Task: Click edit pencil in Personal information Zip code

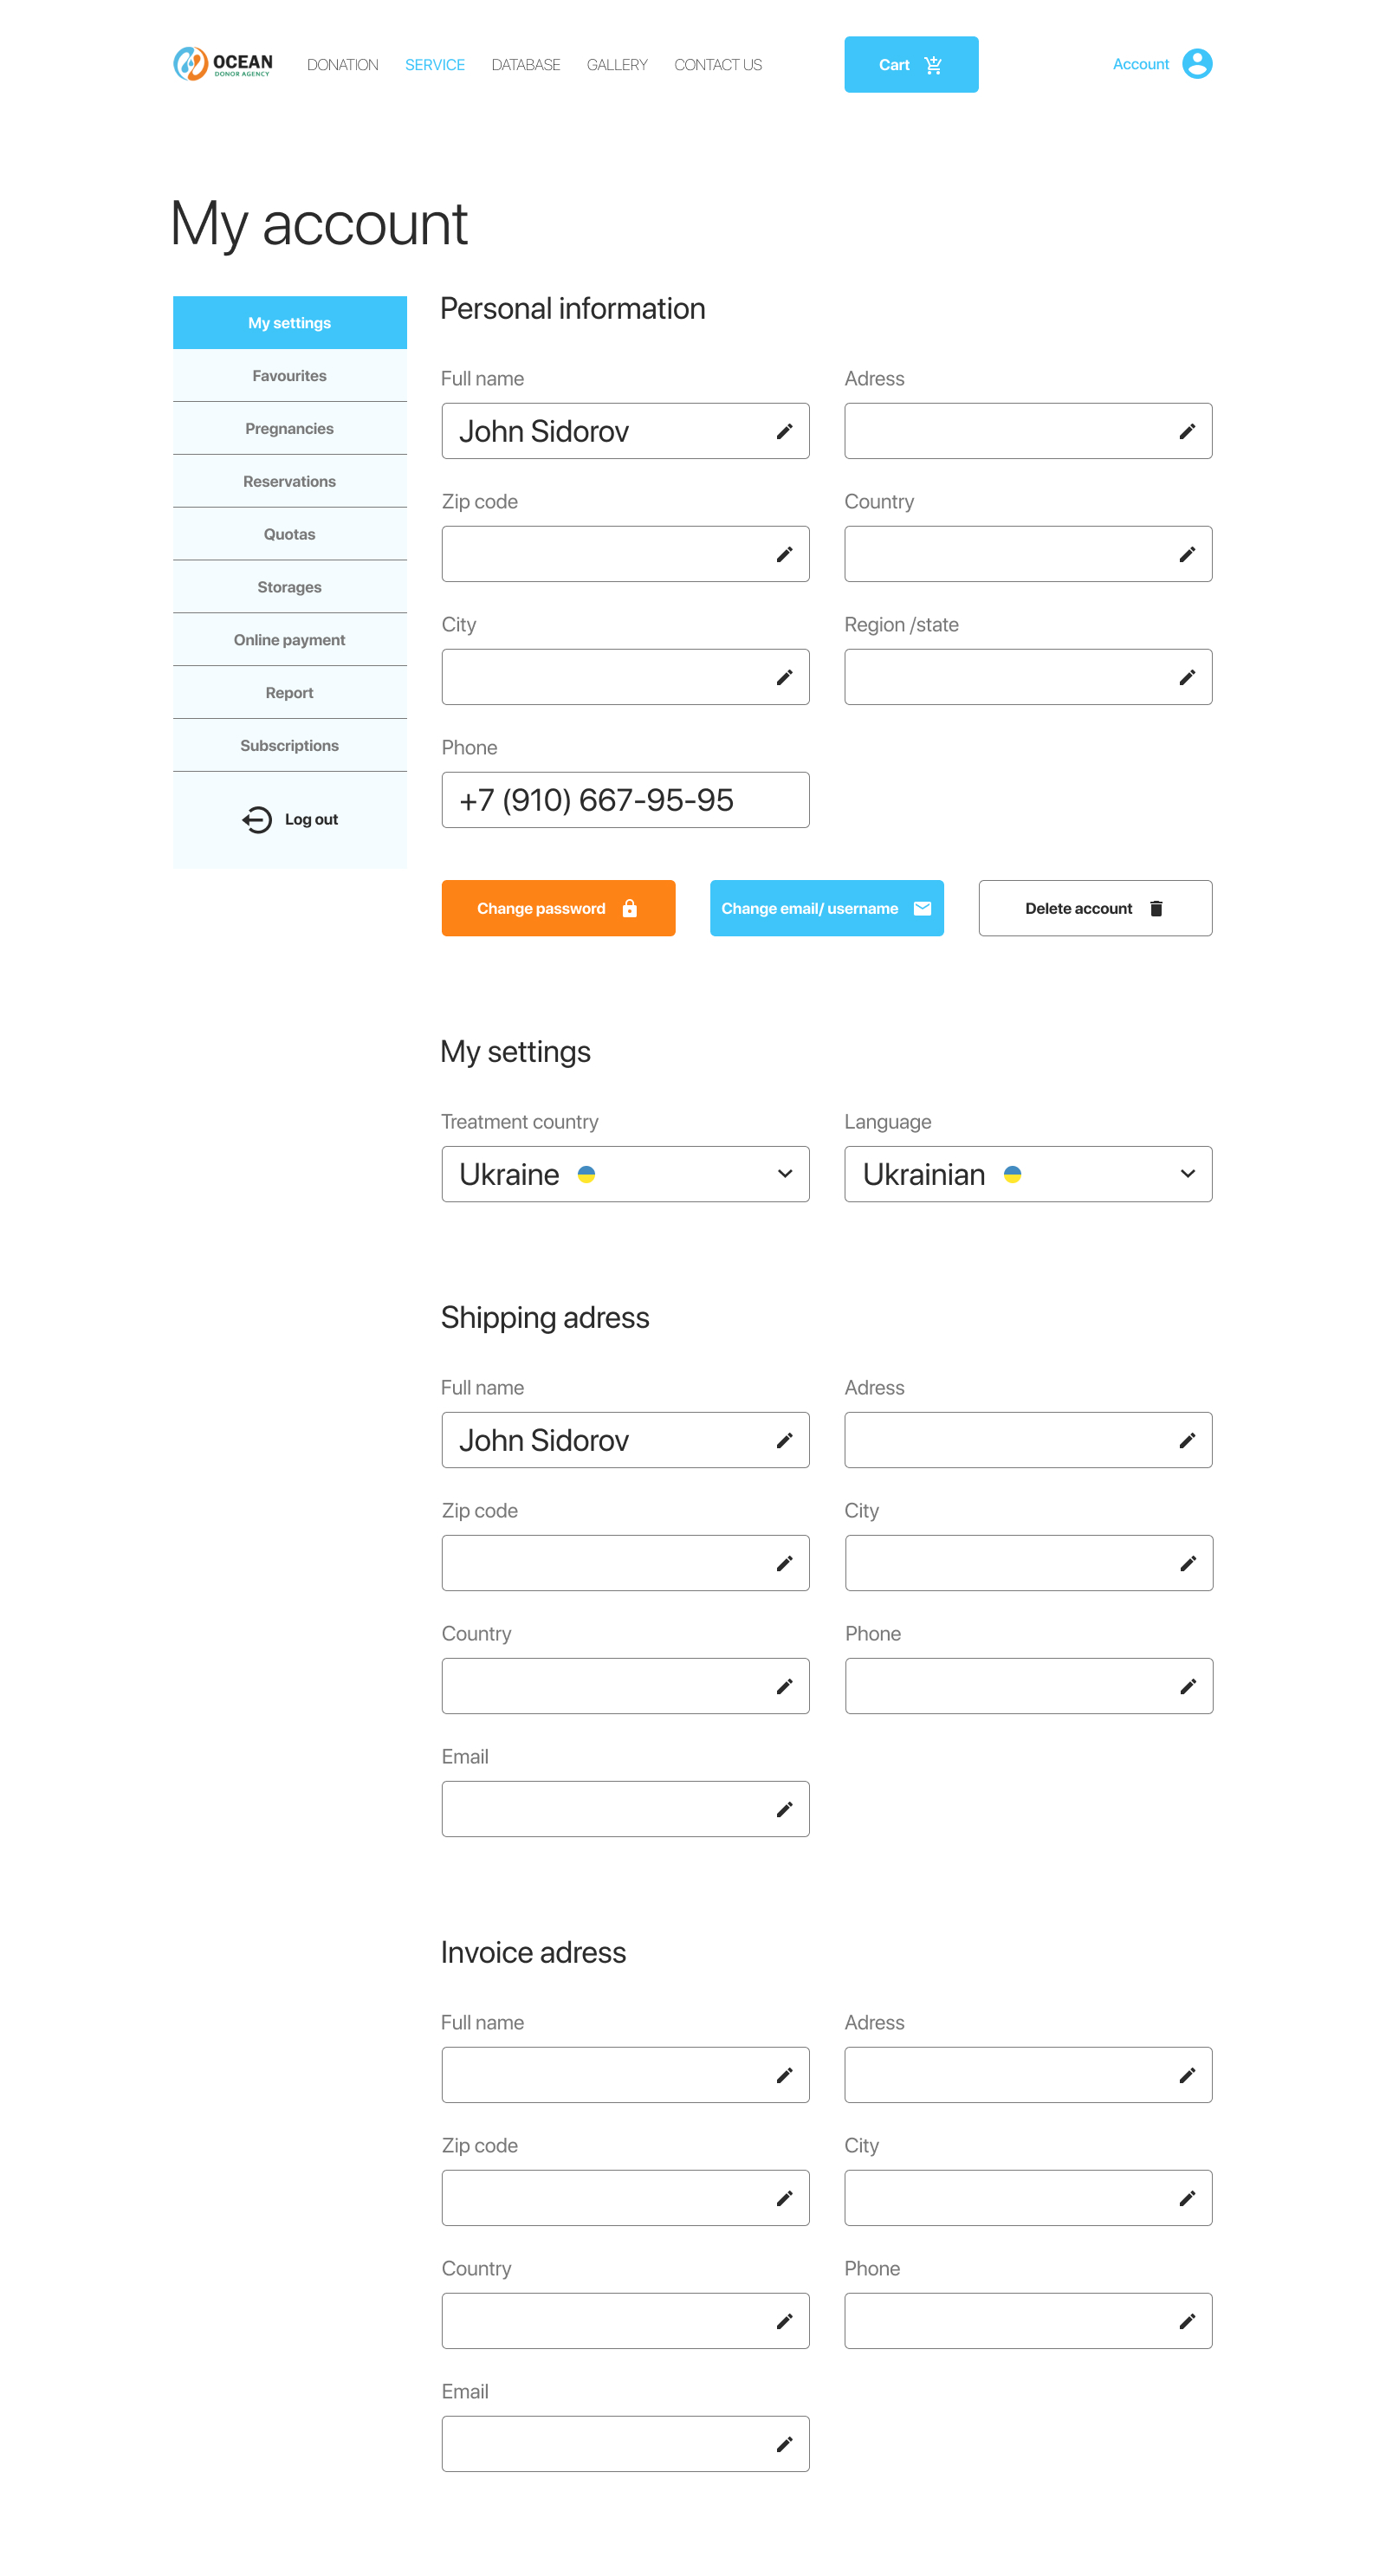Action: tap(784, 555)
